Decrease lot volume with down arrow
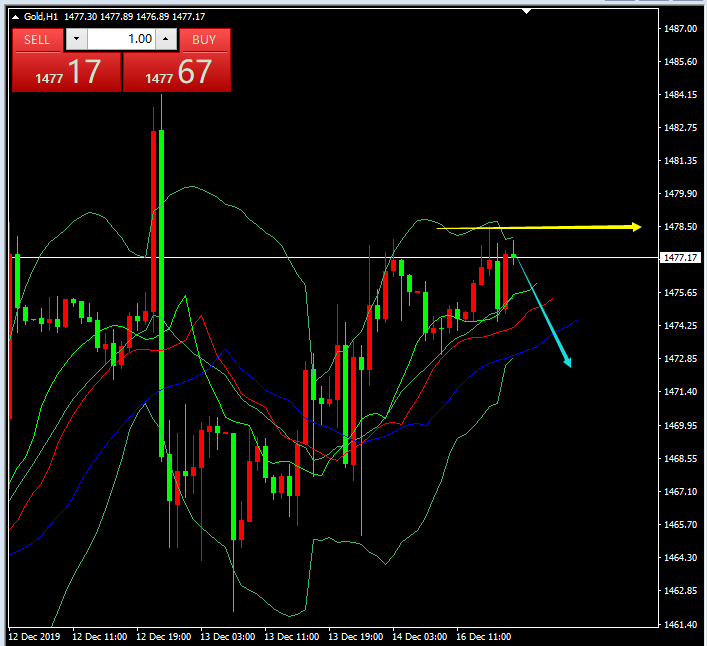 click(76, 39)
